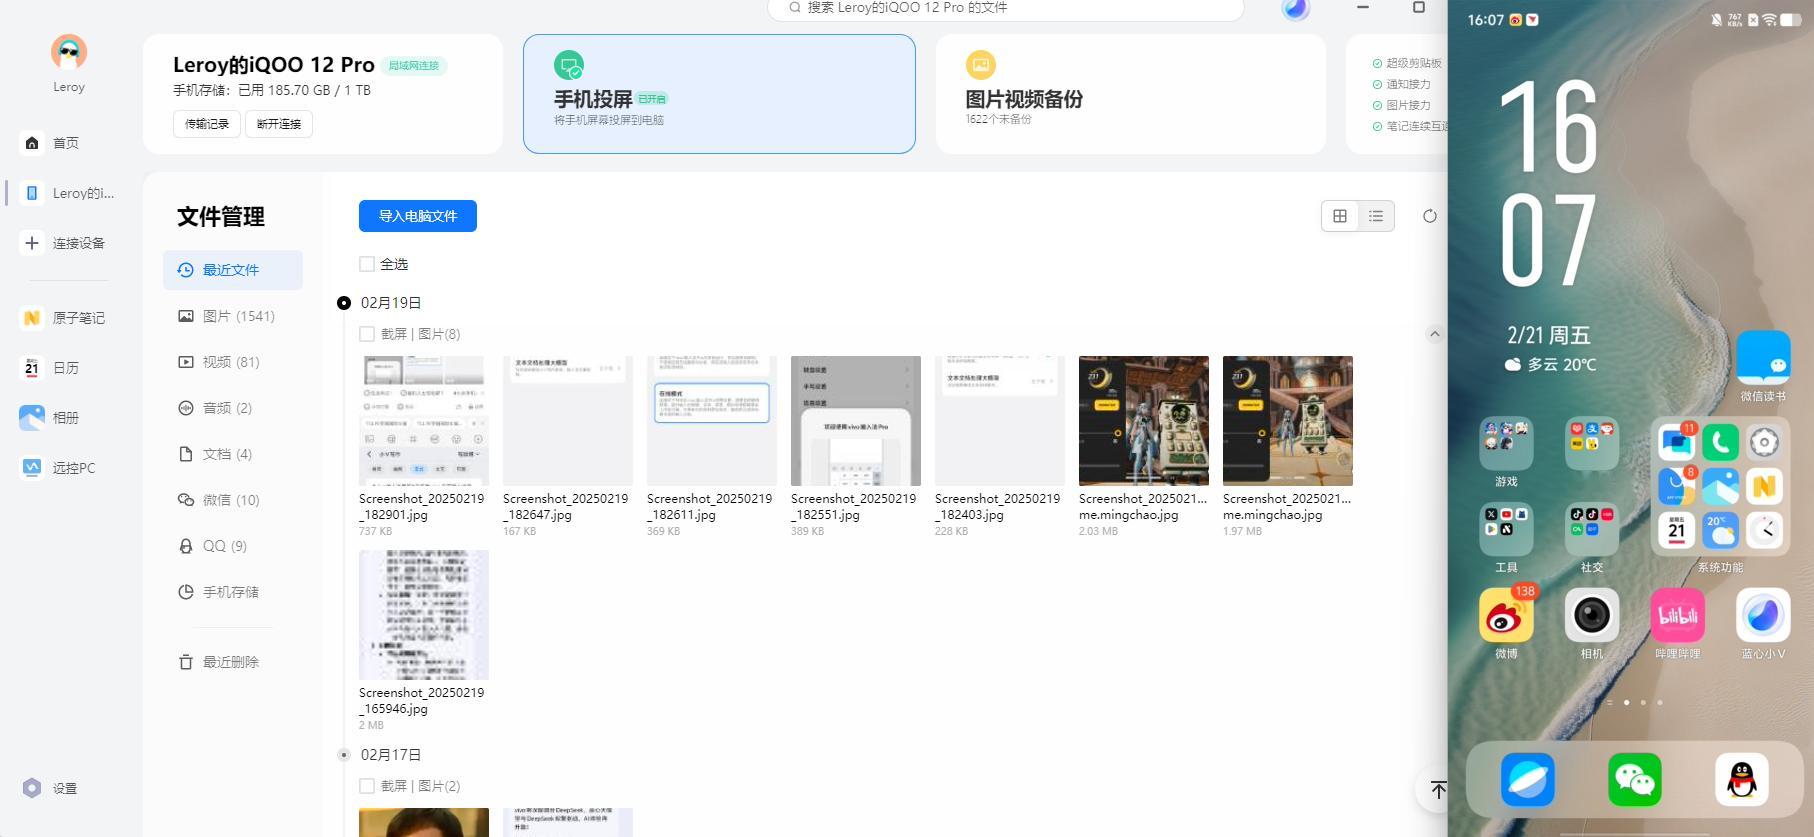The width and height of the screenshot is (1814, 837).
Task: Click 导入电脑文件 import button
Action: click(x=418, y=216)
